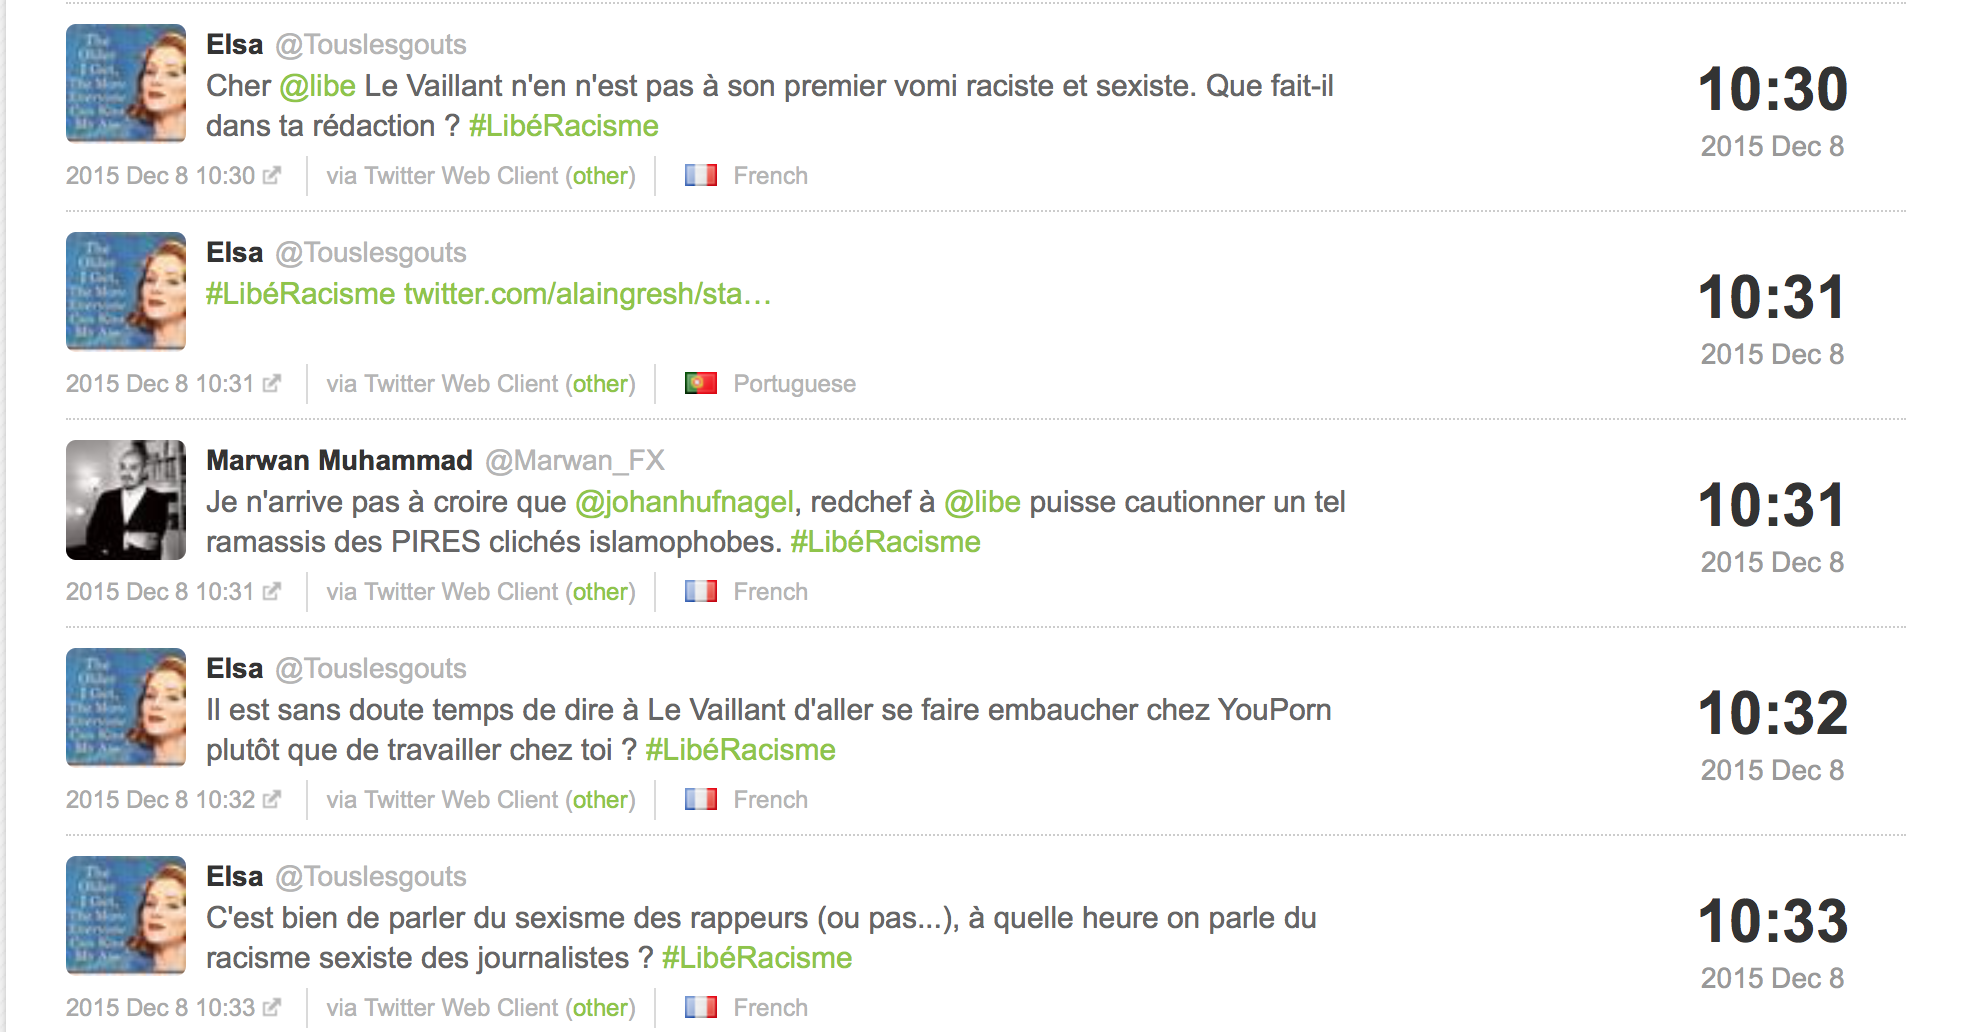
Task: Open the twitter.com/alaingresh/sta… link
Action: click(587, 294)
